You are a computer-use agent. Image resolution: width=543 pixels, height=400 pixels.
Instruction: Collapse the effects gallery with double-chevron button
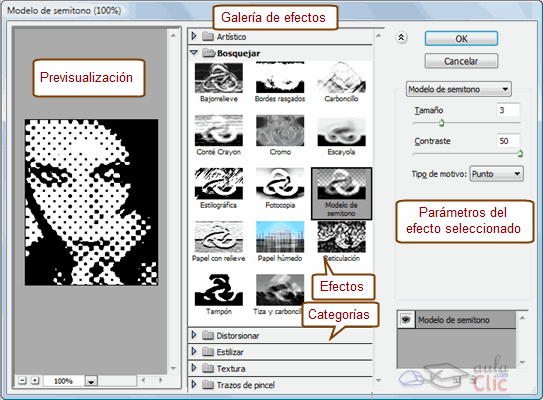coord(401,37)
